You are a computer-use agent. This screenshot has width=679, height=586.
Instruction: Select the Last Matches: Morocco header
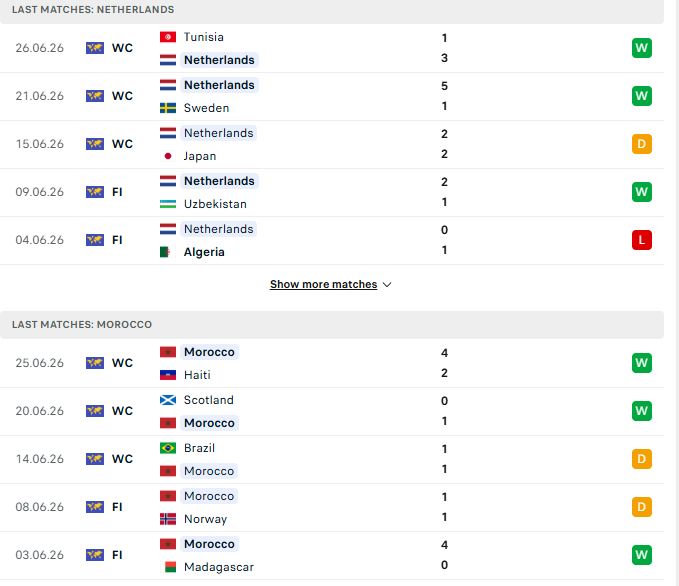332,325
